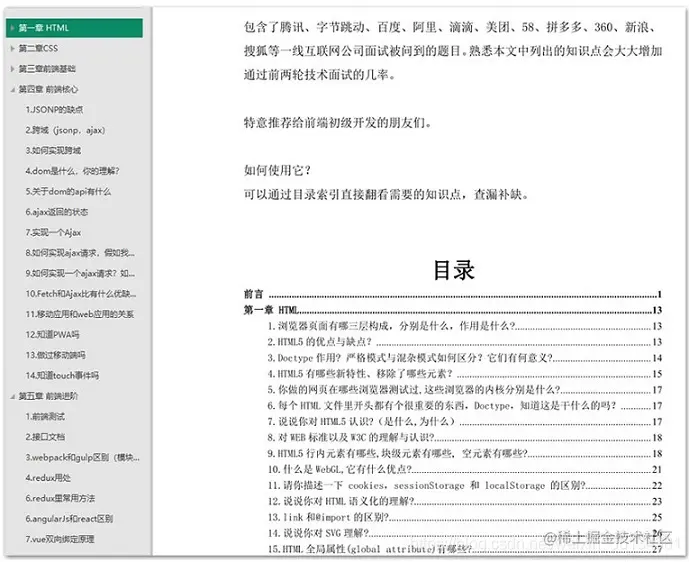Viewport: 689px width, 562px height.
Task: Open bookmark 7.vue双向绑定原理
Action: tap(60, 539)
